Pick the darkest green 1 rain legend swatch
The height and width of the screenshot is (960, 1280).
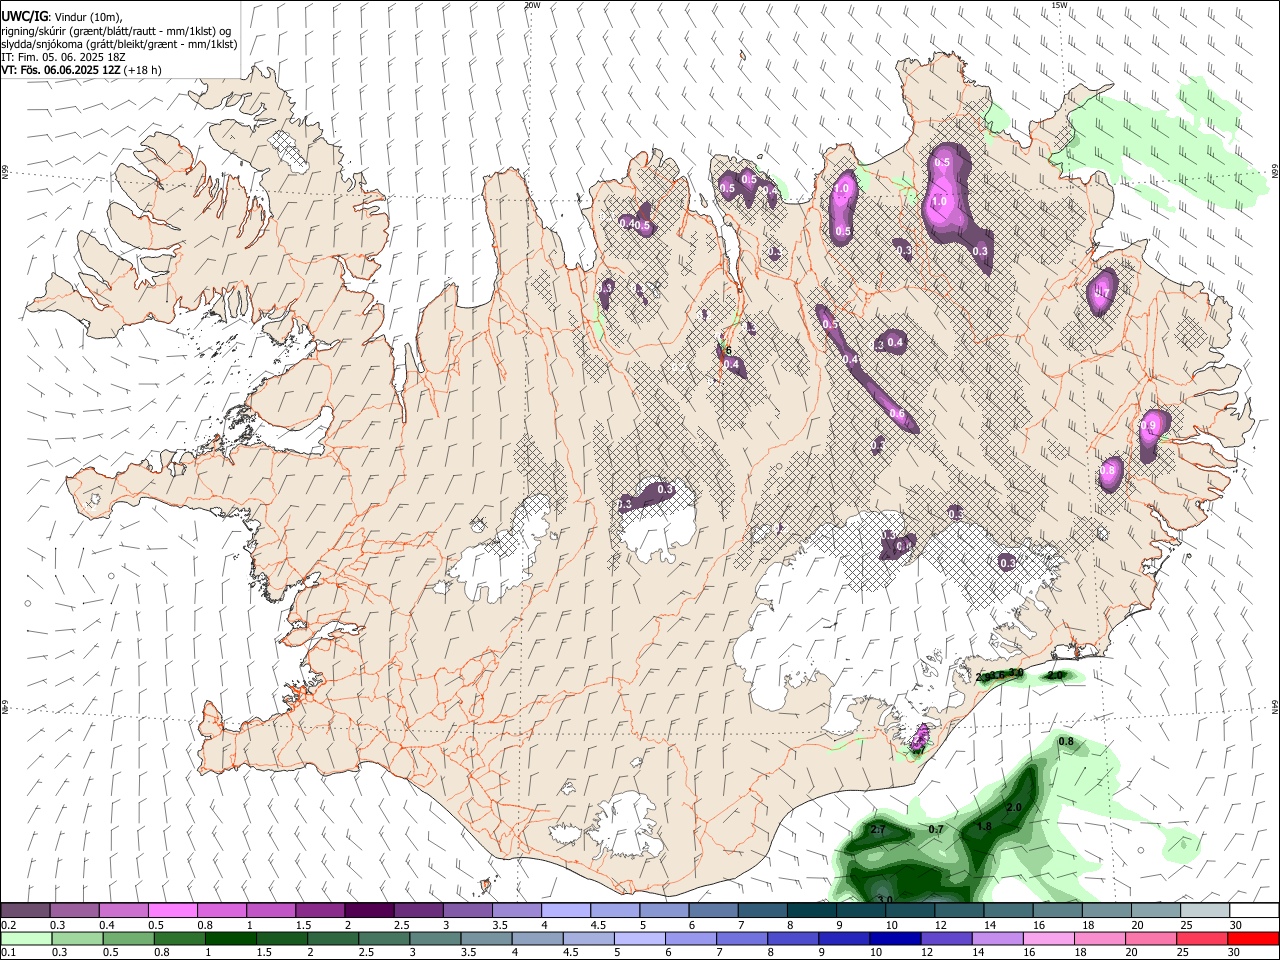[230, 939]
